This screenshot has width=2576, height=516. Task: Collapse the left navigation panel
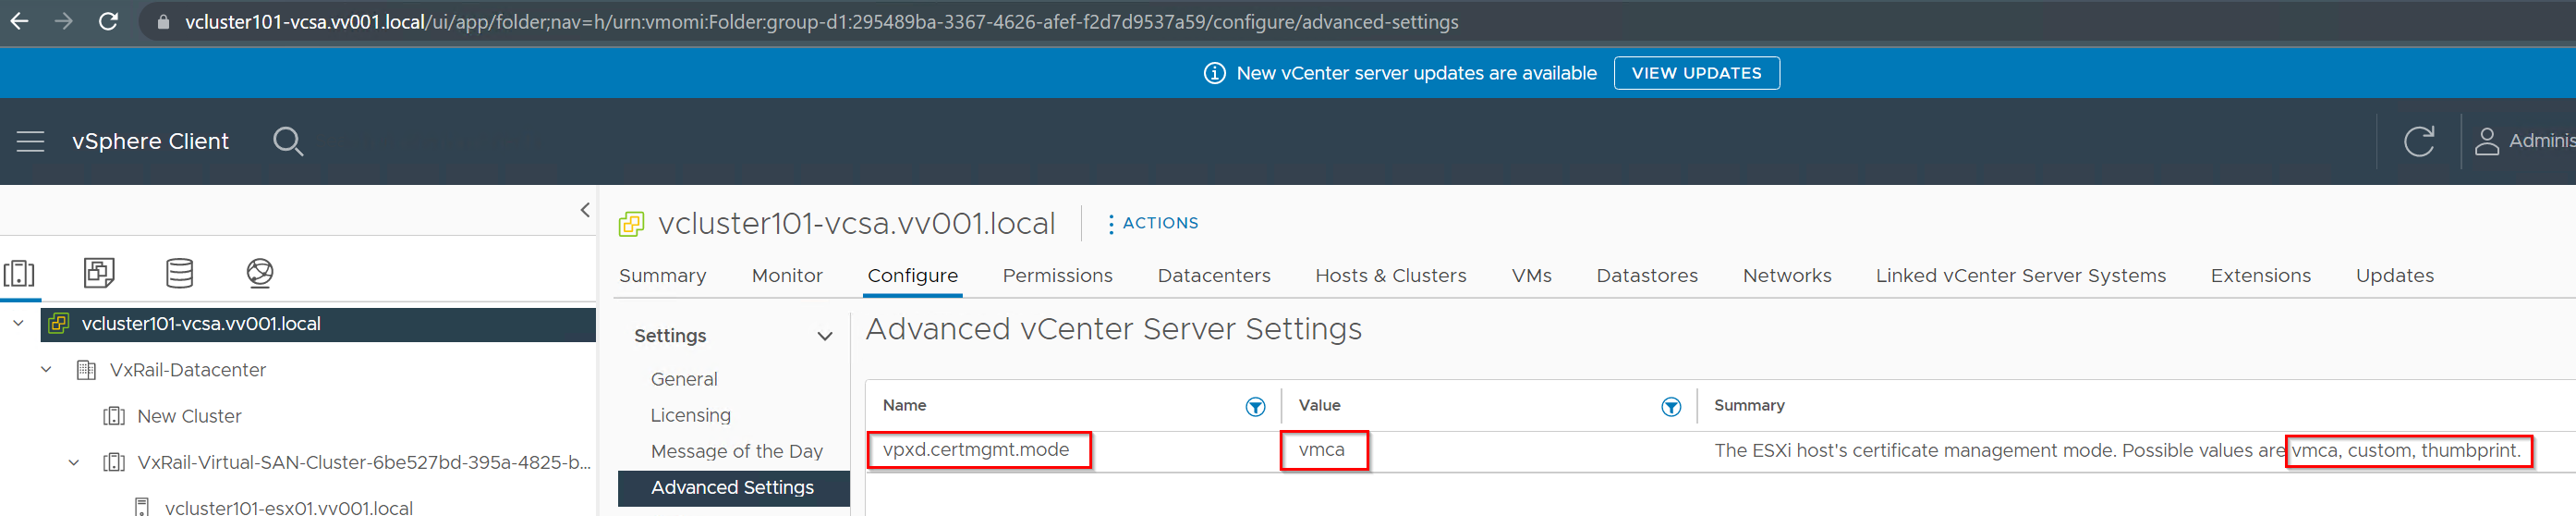click(x=585, y=210)
